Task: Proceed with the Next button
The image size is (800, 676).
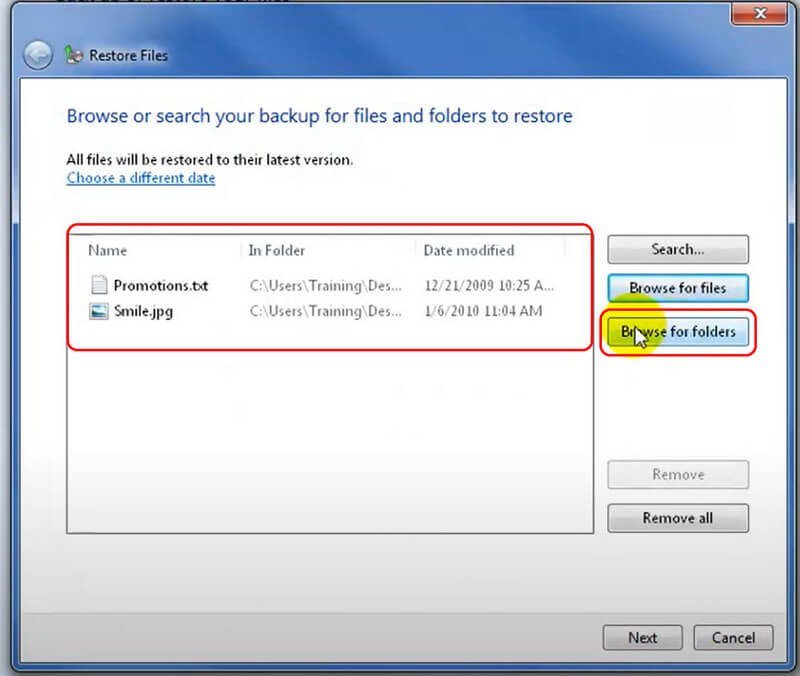Action: point(642,638)
